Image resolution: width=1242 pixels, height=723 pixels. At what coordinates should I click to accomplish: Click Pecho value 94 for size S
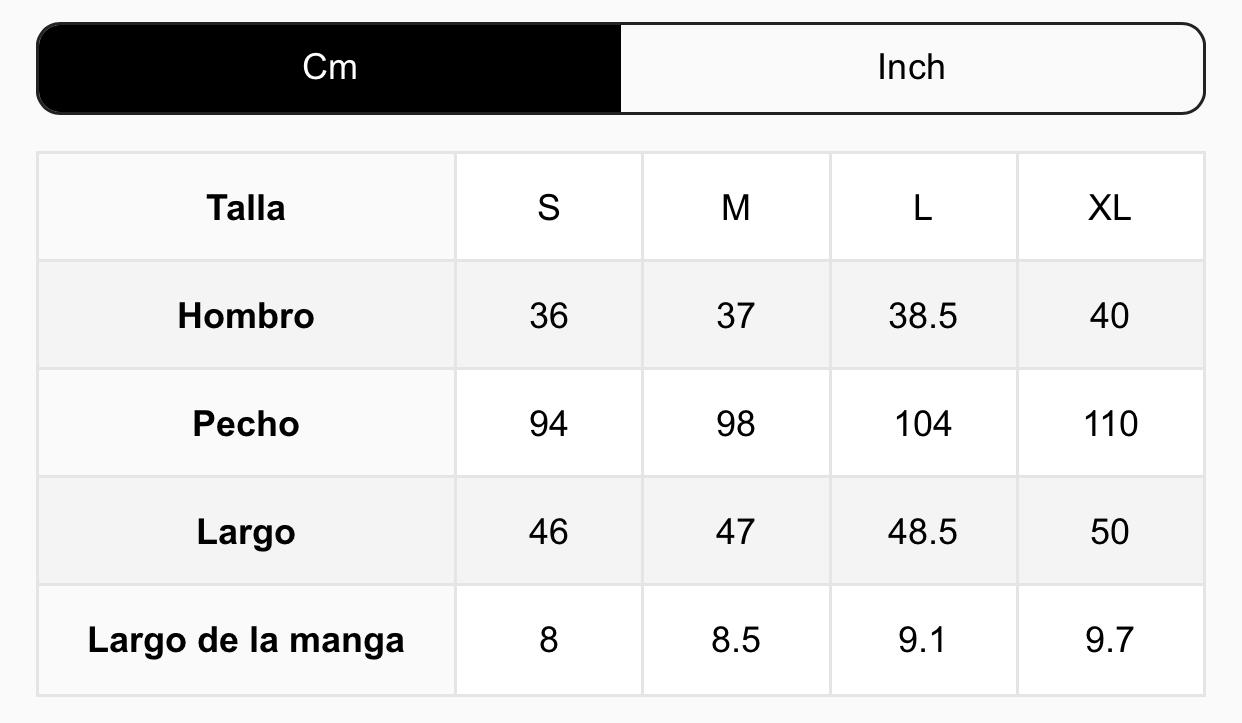click(548, 424)
